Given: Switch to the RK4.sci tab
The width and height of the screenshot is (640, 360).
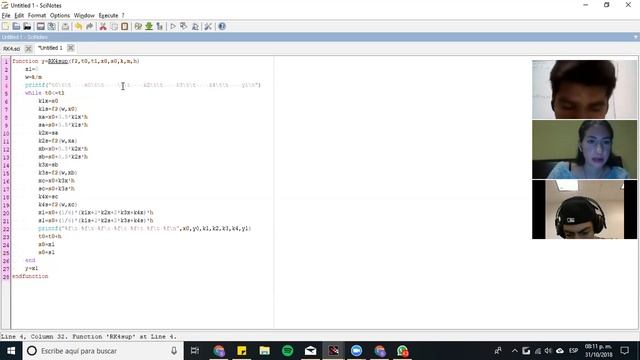Looking at the screenshot, I should (11, 49).
